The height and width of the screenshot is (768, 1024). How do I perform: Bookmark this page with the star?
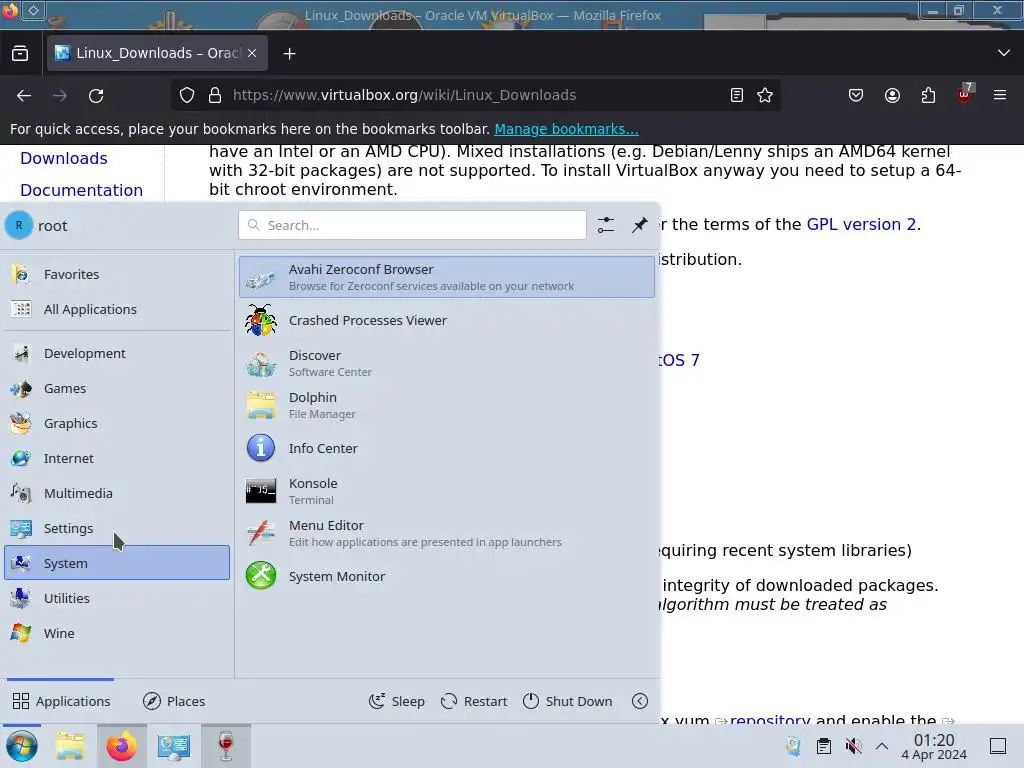point(765,95)
